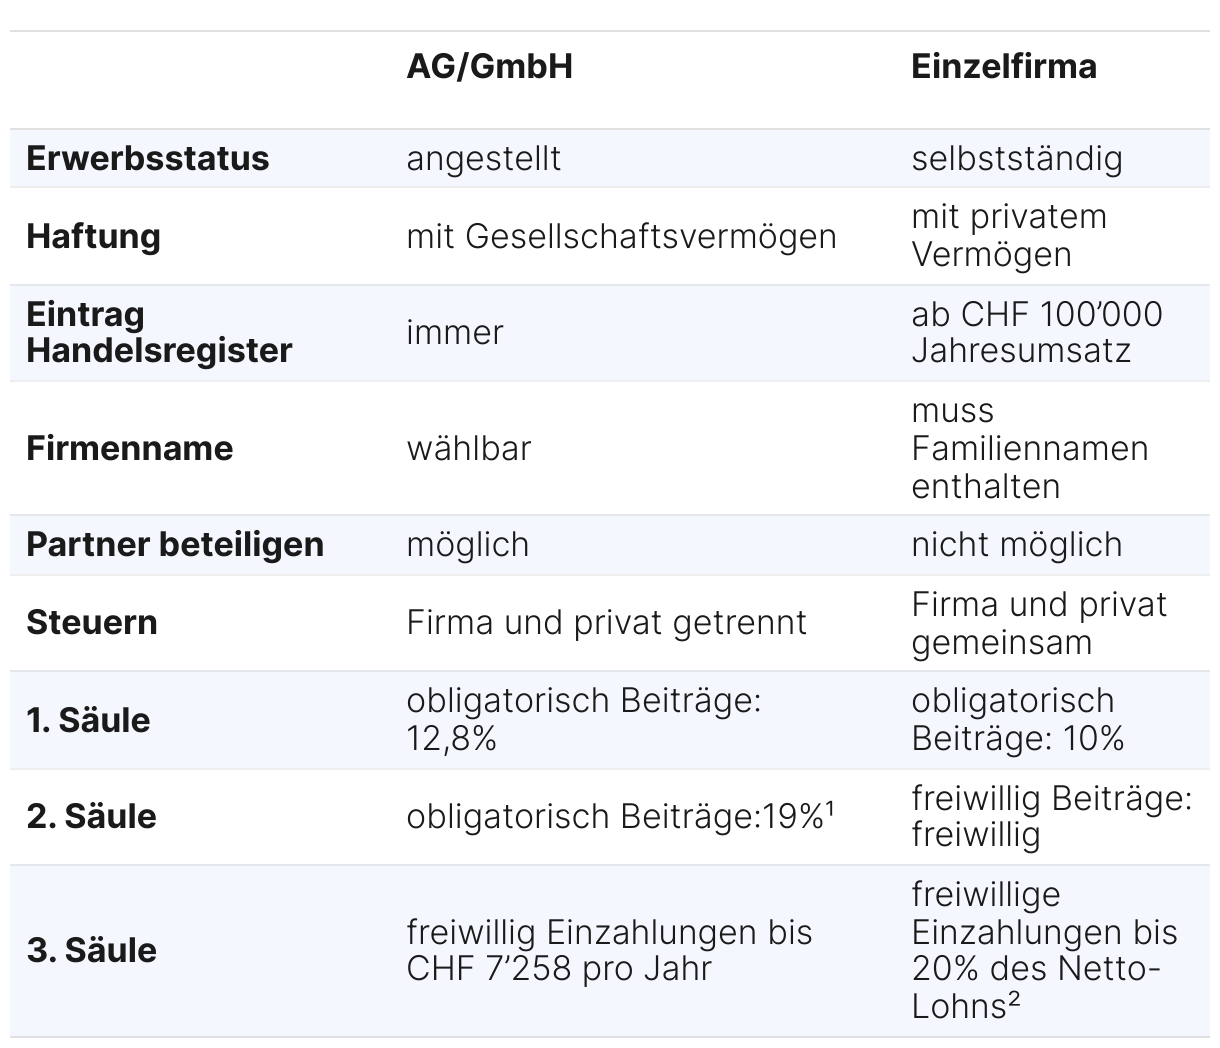The width and height of the screenshot is (1220, 1048).
Task: Click the 'ab CHF 100'000 Jahresumsatz' cell
Action: [1036, 332]
